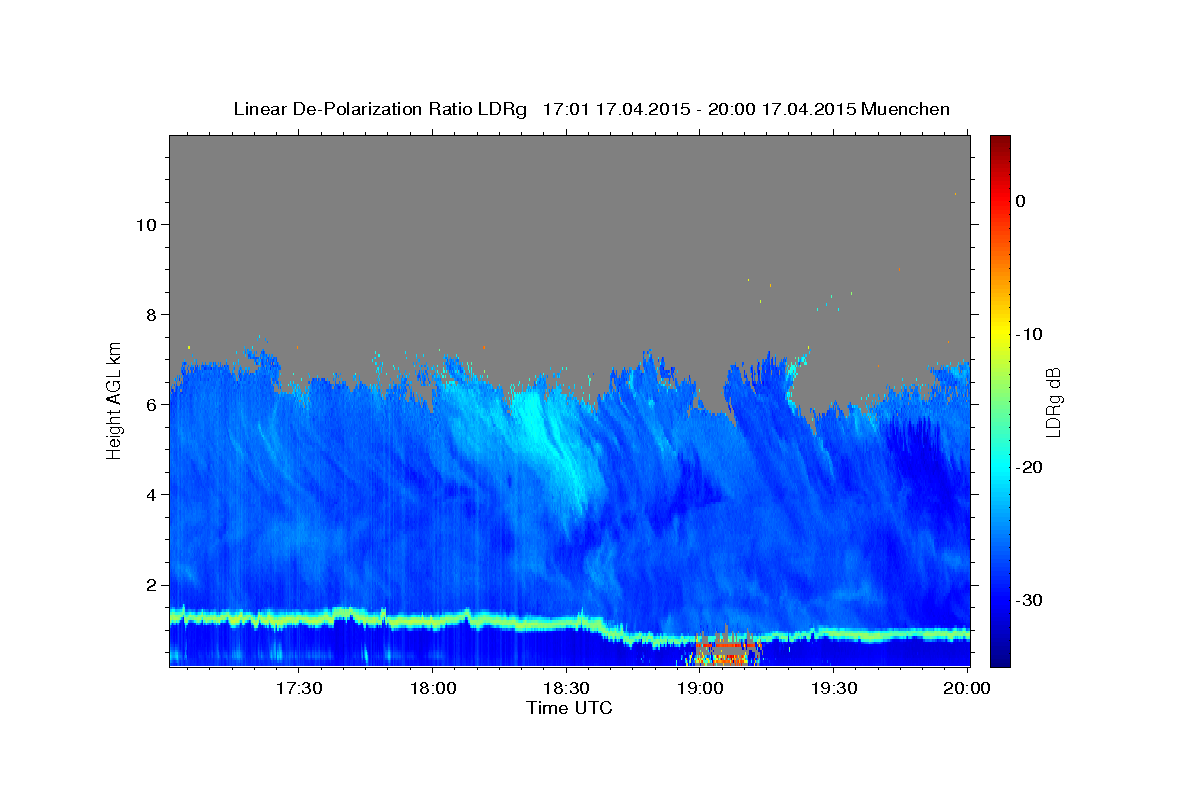Image resolution: width=1200 pixels, height=800 pixels.
Task: Click the height tick label 6
Action: pyautogui.click(x=150, y=404)
